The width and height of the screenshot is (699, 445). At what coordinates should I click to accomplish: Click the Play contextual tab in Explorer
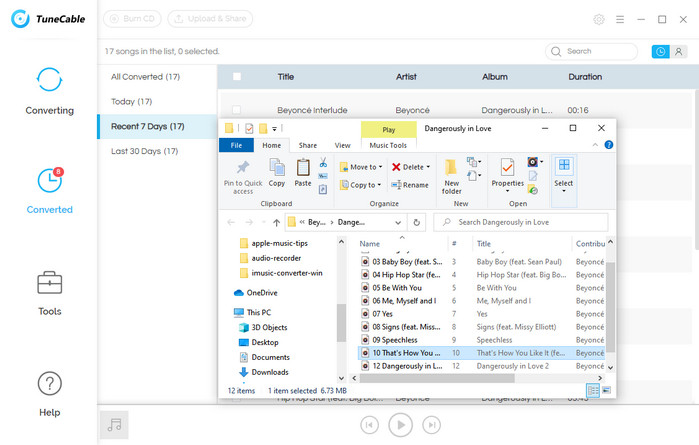[x=388, y=130]
